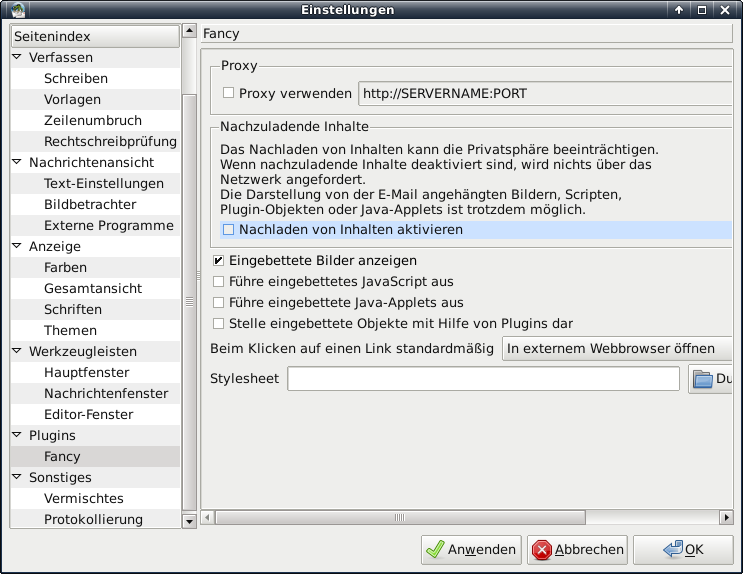Click into the Stylesheet text field

pos(483,379)
